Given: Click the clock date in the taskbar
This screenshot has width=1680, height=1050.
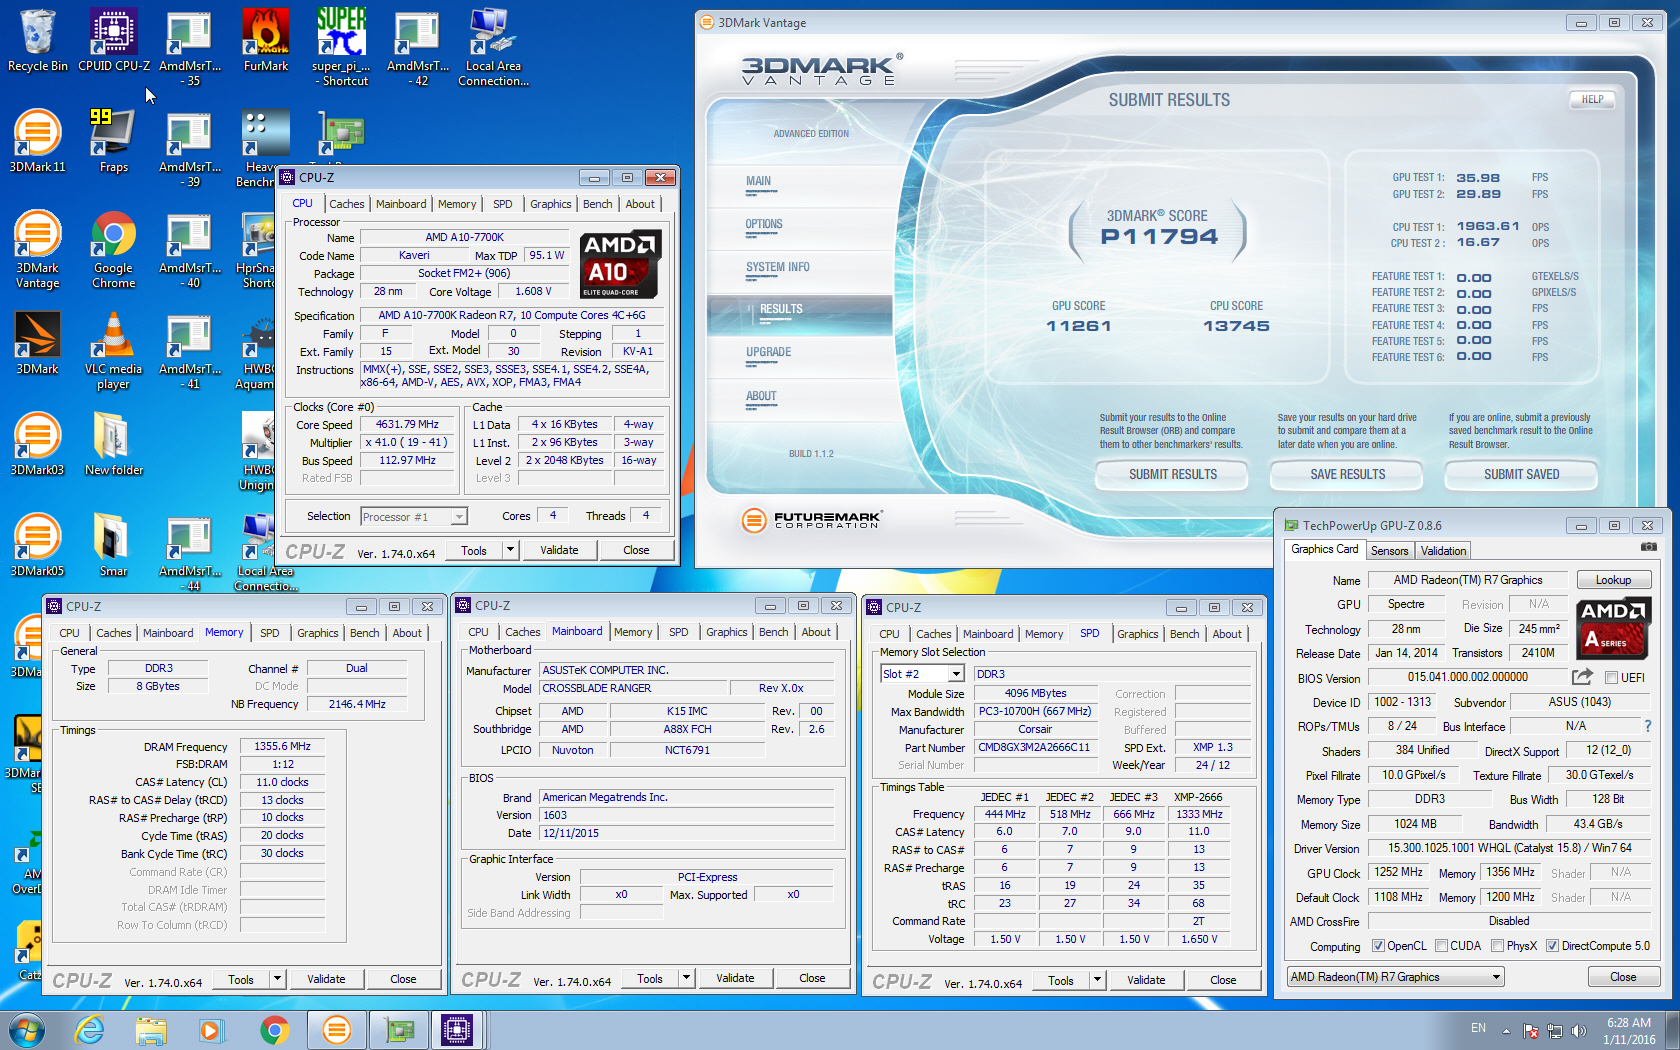Looking at the screenshot, I should pyautogui.click(x=1629, y=1039).
